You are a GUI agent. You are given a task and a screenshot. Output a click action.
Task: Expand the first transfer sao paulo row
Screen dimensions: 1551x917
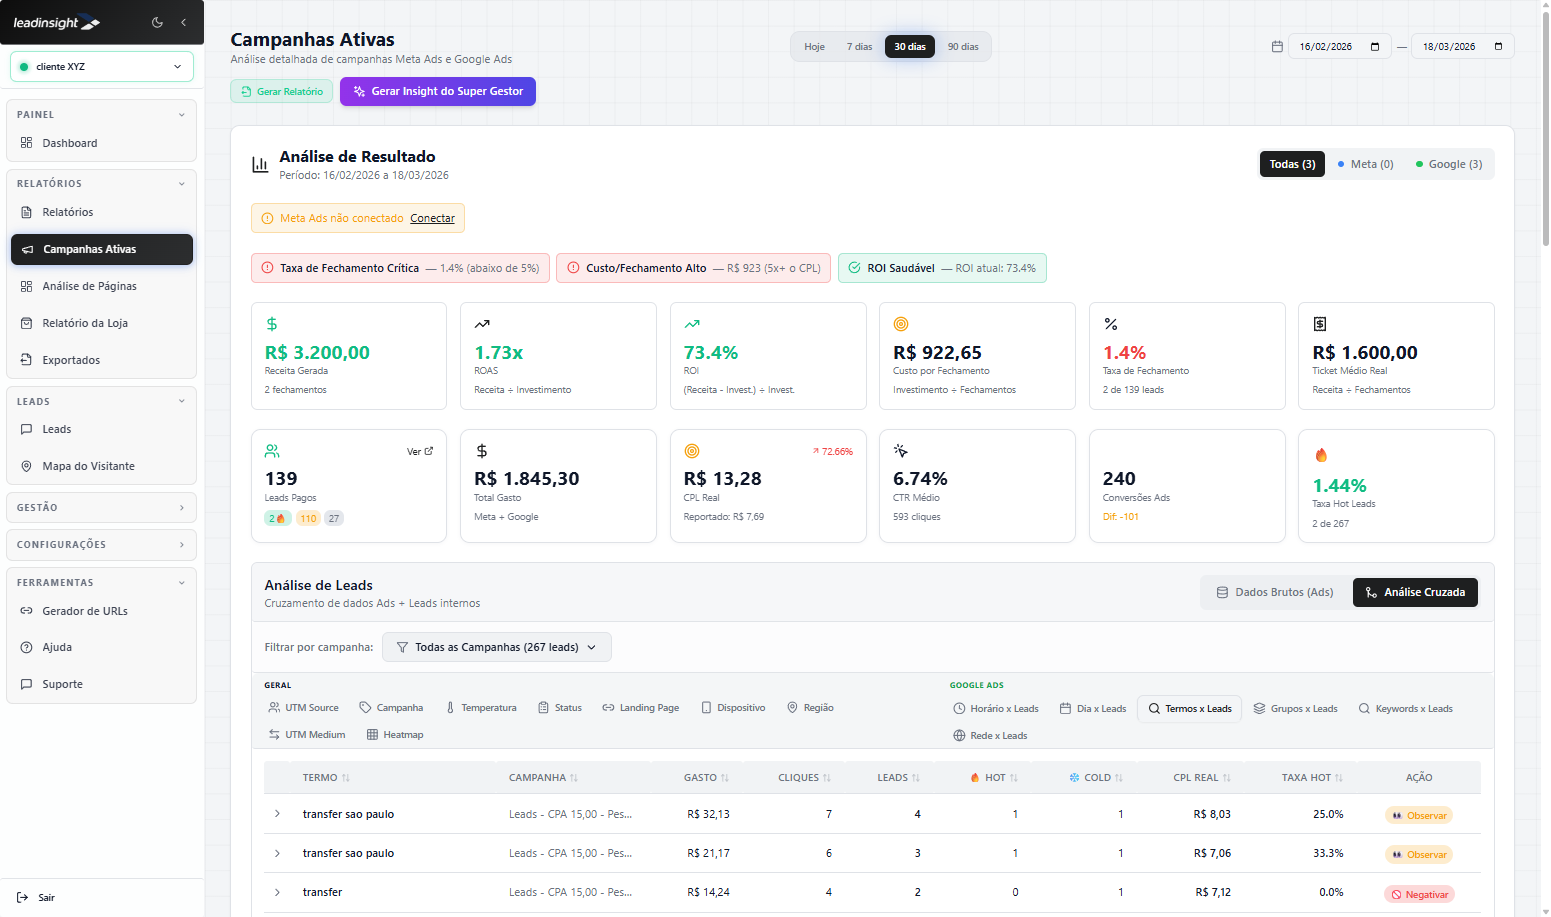(277, 814)
